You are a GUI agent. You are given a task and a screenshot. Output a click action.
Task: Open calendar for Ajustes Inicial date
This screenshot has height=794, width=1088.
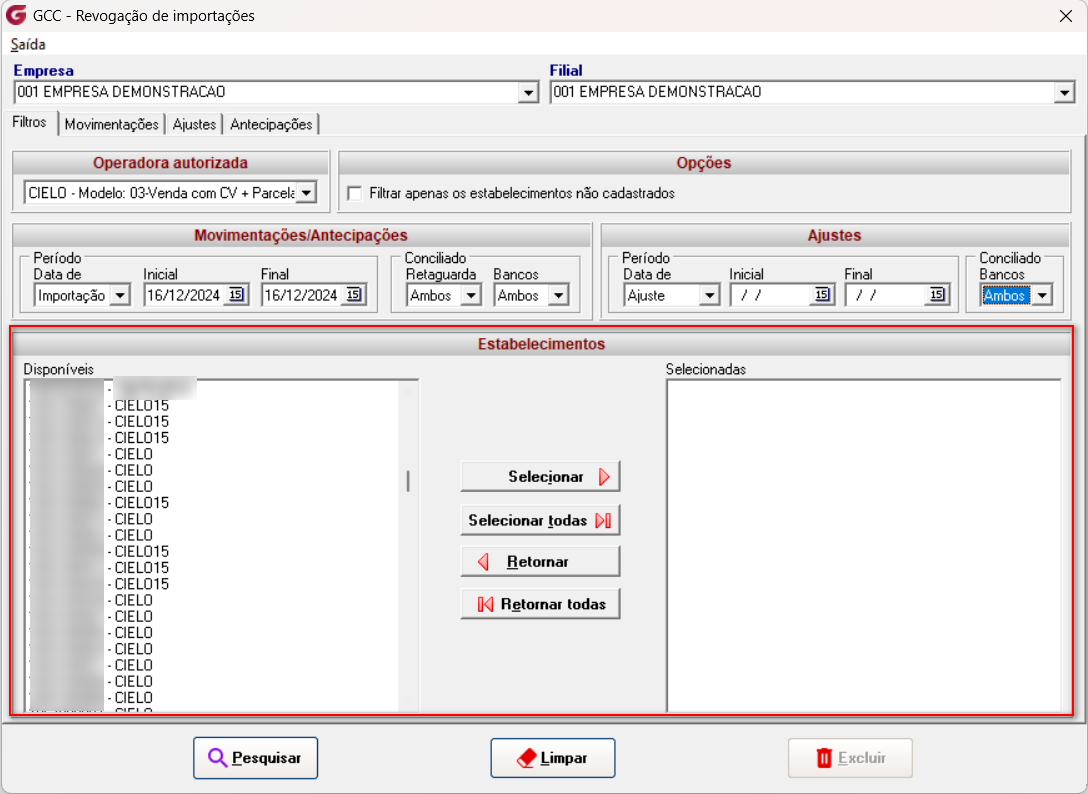click(x=822, y=295)
